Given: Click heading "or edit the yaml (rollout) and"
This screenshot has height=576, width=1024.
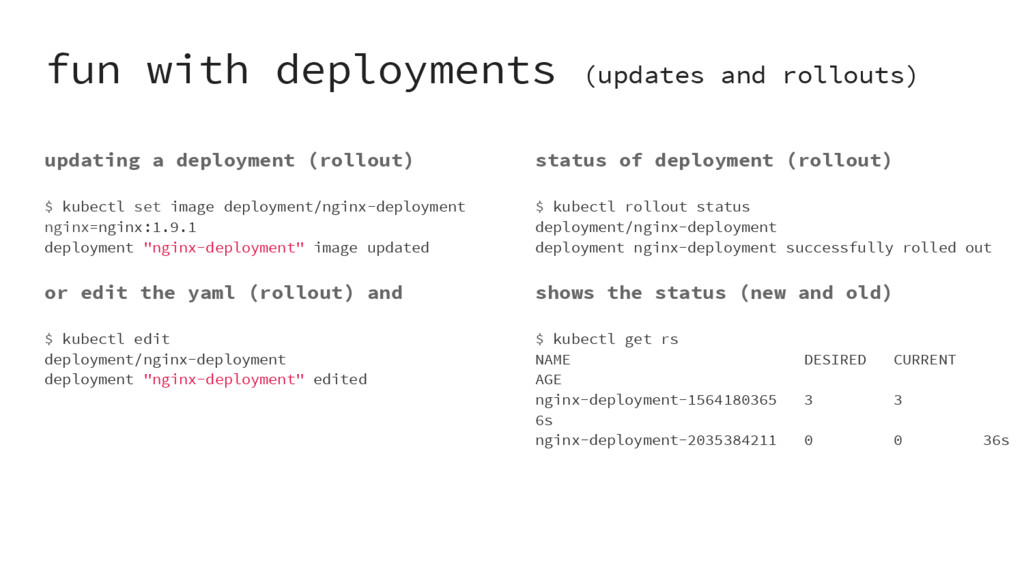Looking at the screenshot, I should (x=223, y=293).
